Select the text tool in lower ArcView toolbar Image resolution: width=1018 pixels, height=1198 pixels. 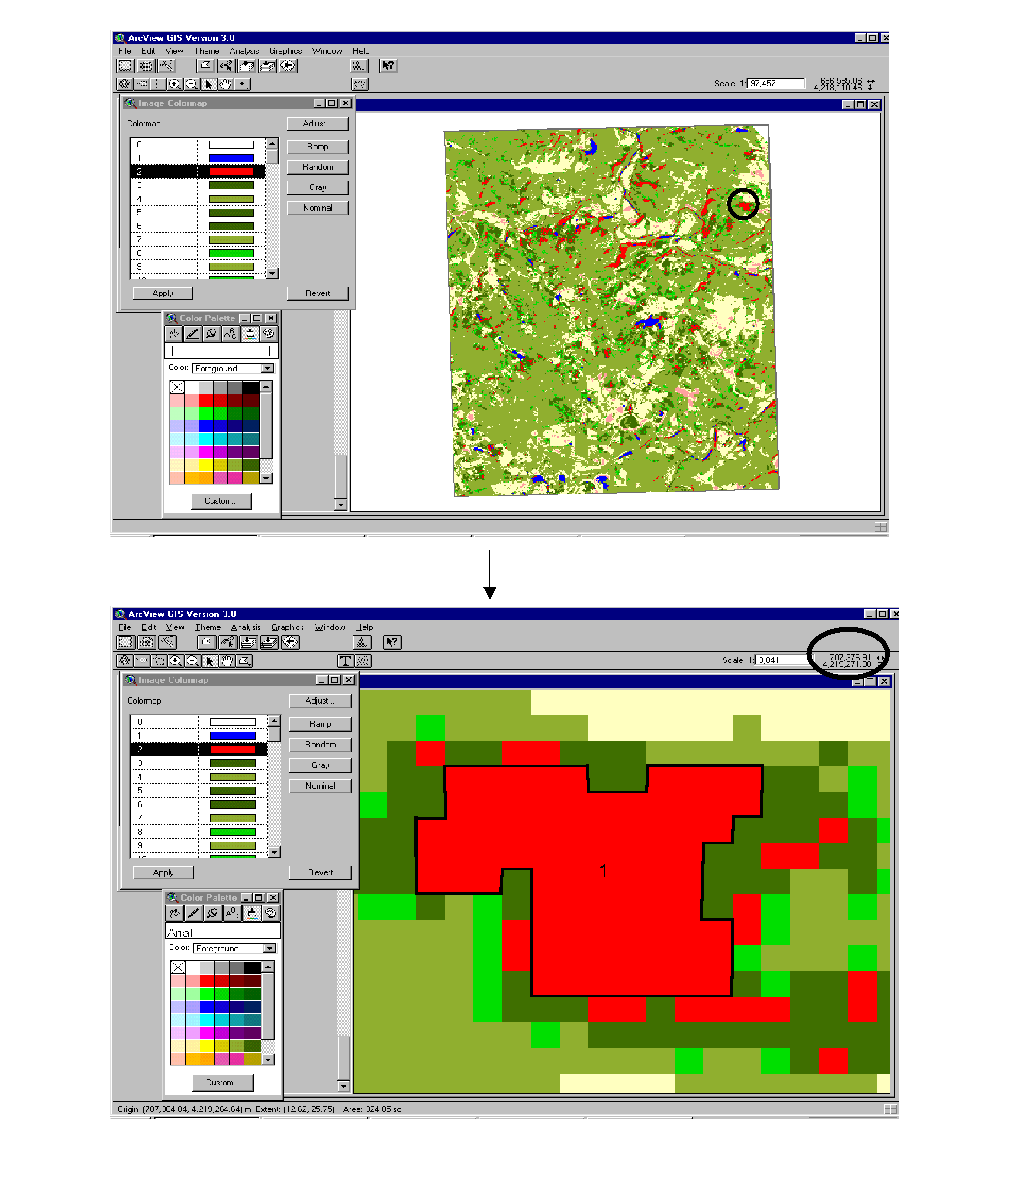[x=345, y=661]
